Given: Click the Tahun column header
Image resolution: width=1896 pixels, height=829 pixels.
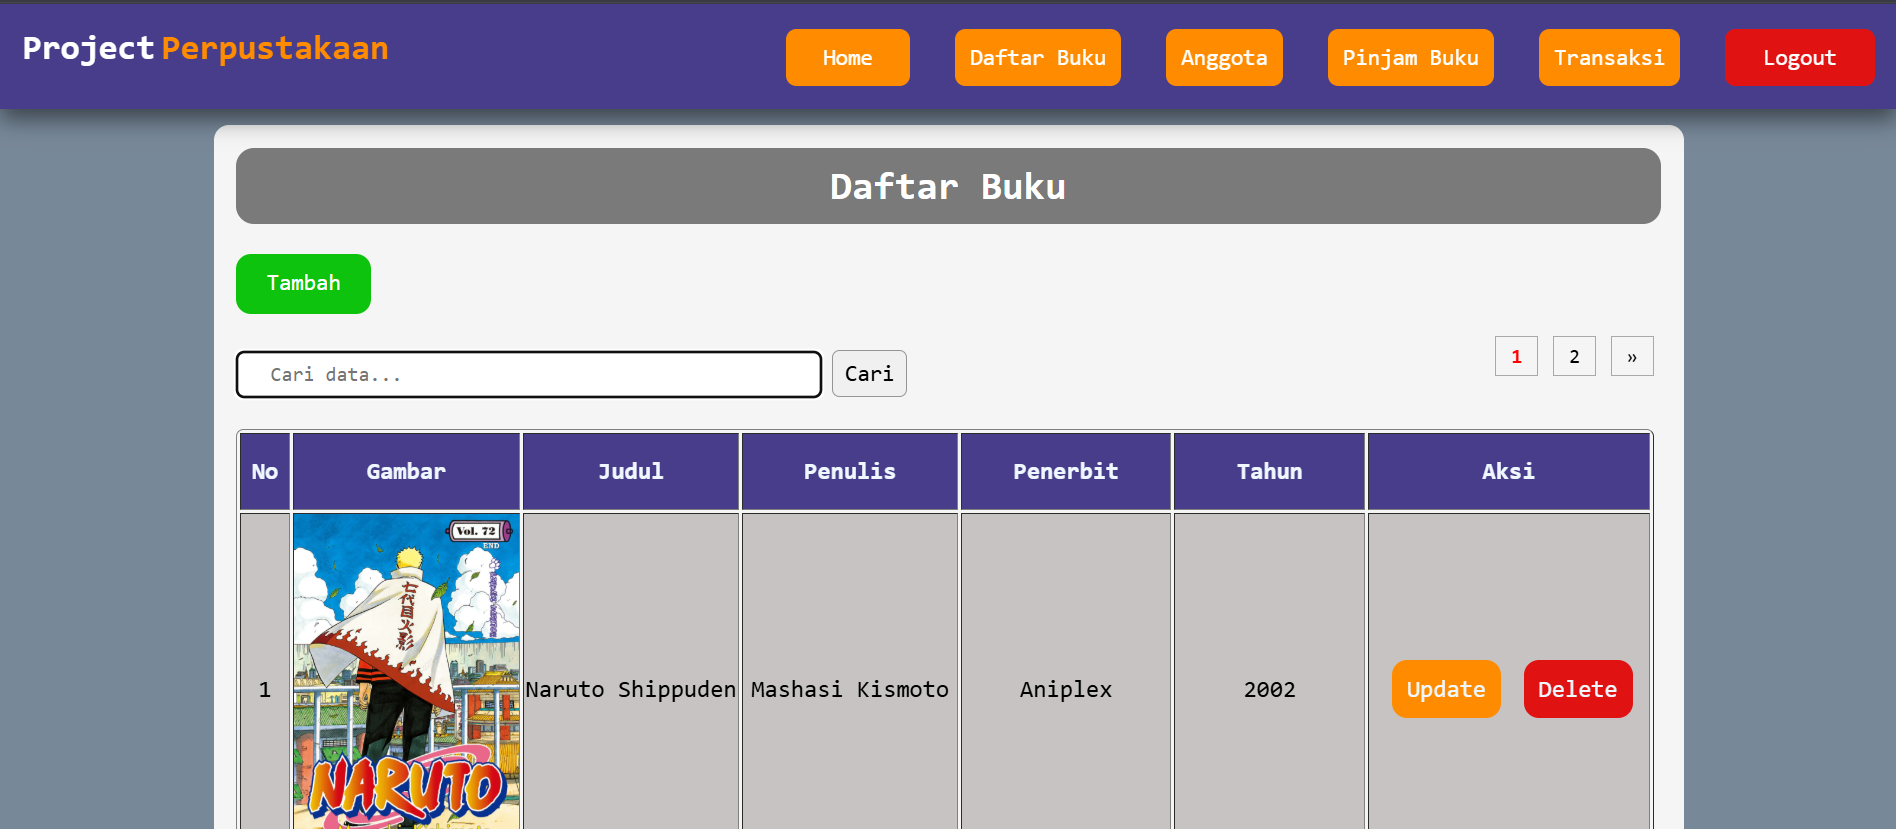Looking at the screenshot, I should pos(1270,471).
